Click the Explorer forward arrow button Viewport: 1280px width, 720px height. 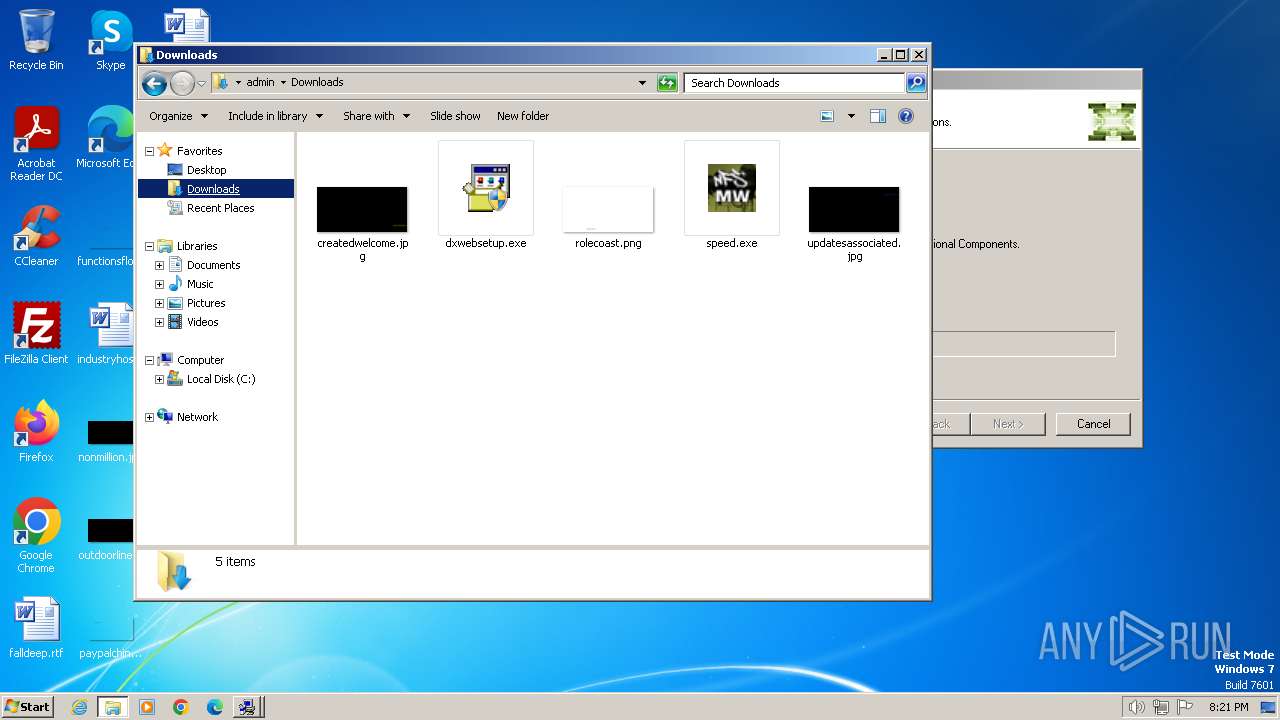pyautogui.click(x=182, y=83)
